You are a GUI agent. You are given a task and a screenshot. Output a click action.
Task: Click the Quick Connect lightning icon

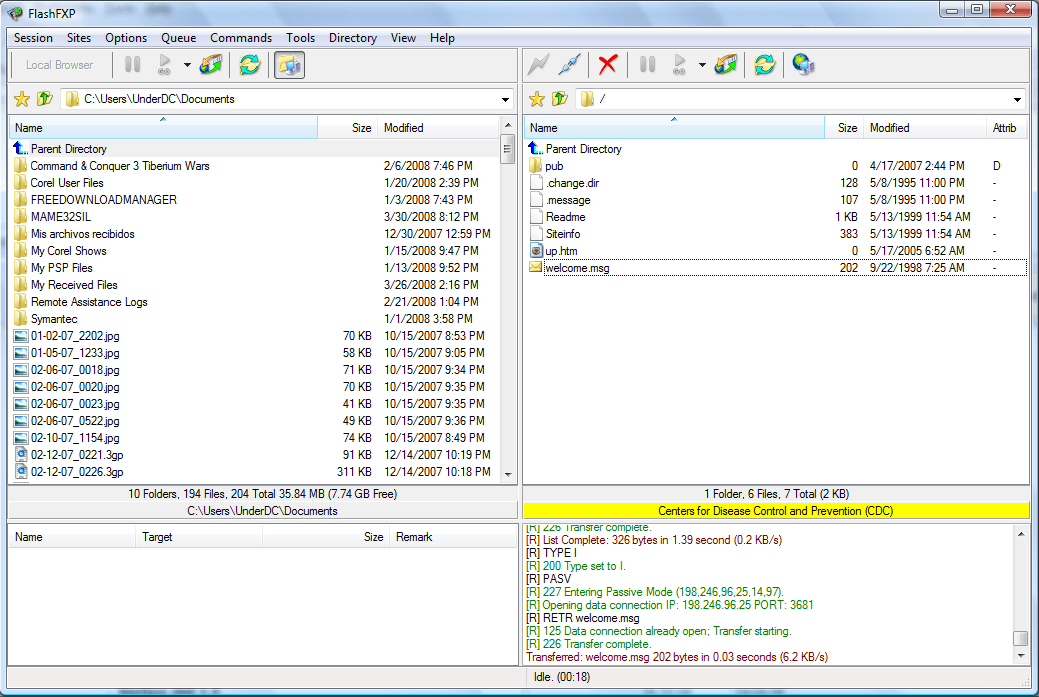pos(539,63)
